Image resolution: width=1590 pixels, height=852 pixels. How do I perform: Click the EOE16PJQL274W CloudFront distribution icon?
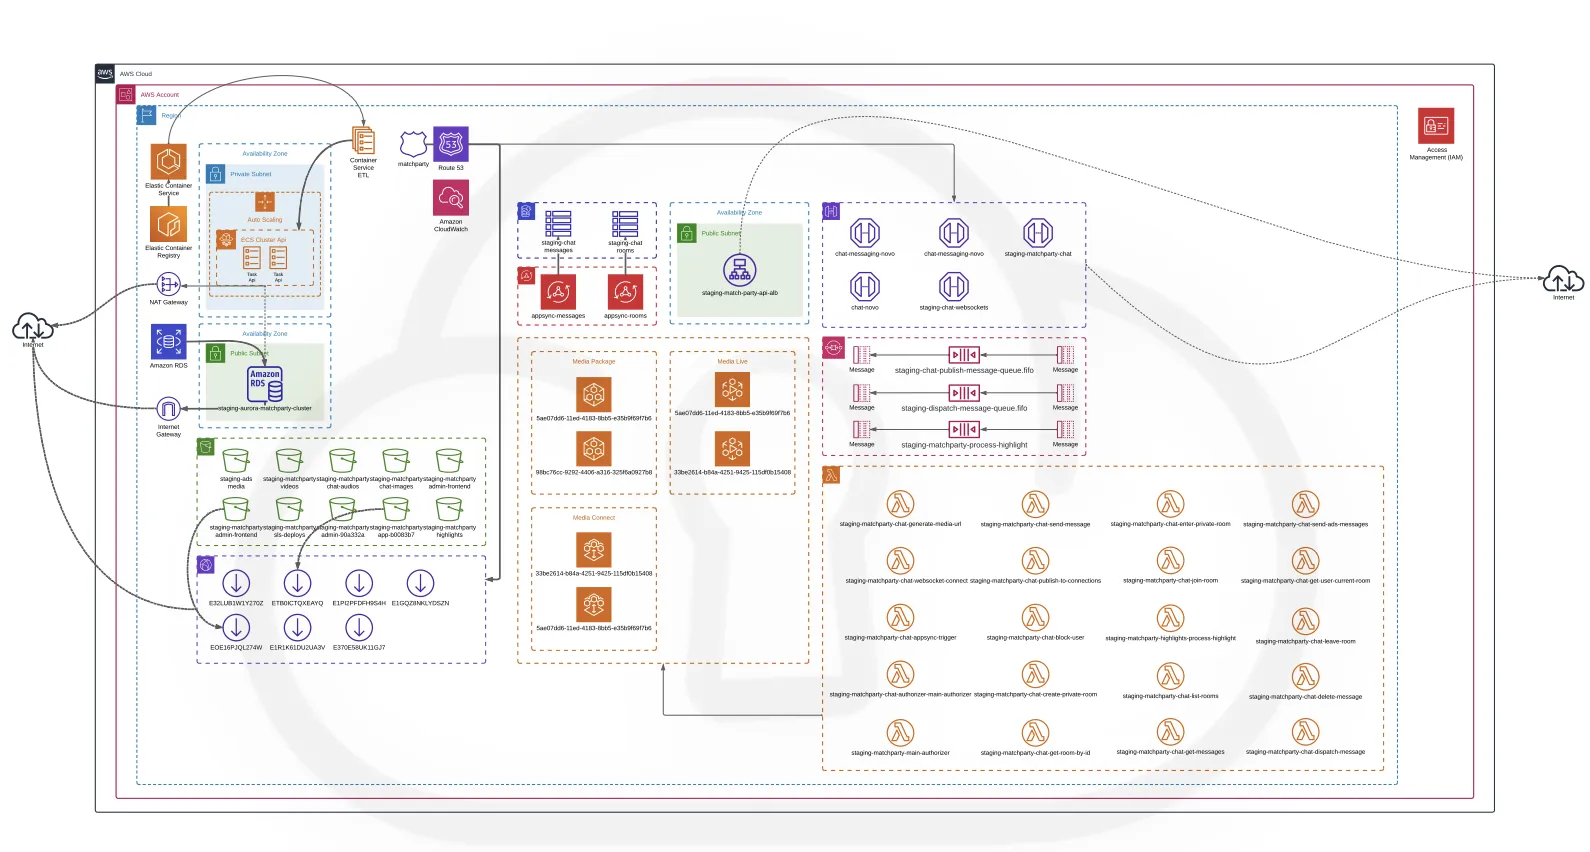pos(236,627)
